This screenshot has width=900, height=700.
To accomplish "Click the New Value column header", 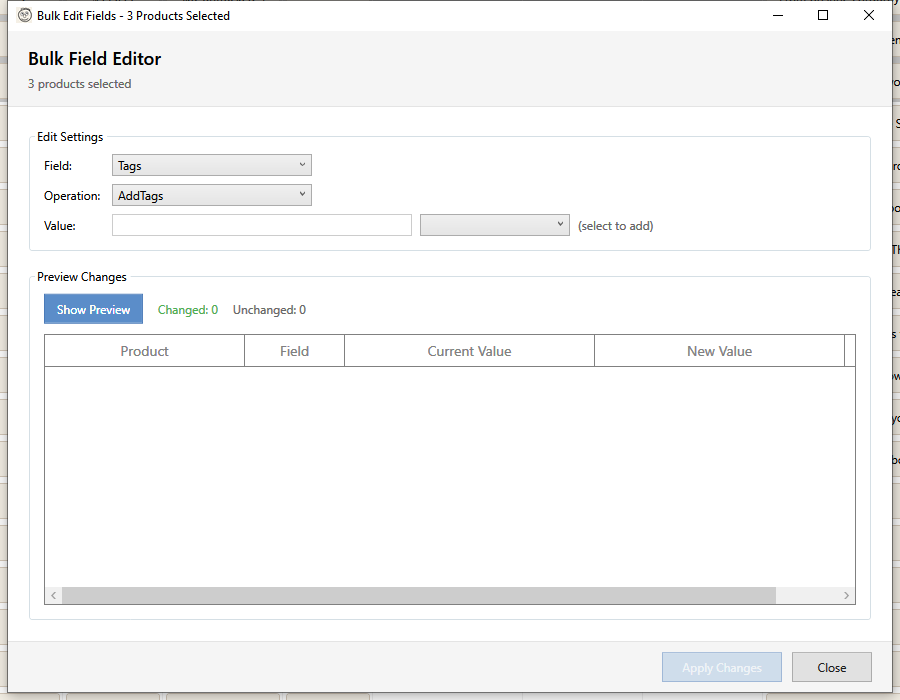I will point(719,350).
